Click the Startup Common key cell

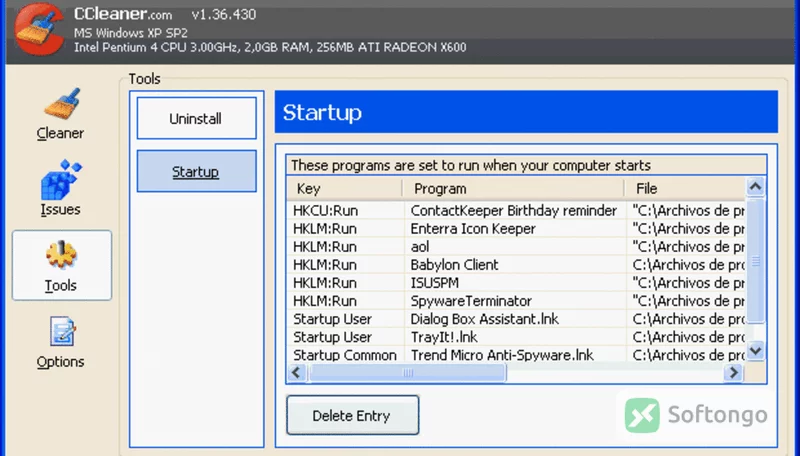(344, 355)
